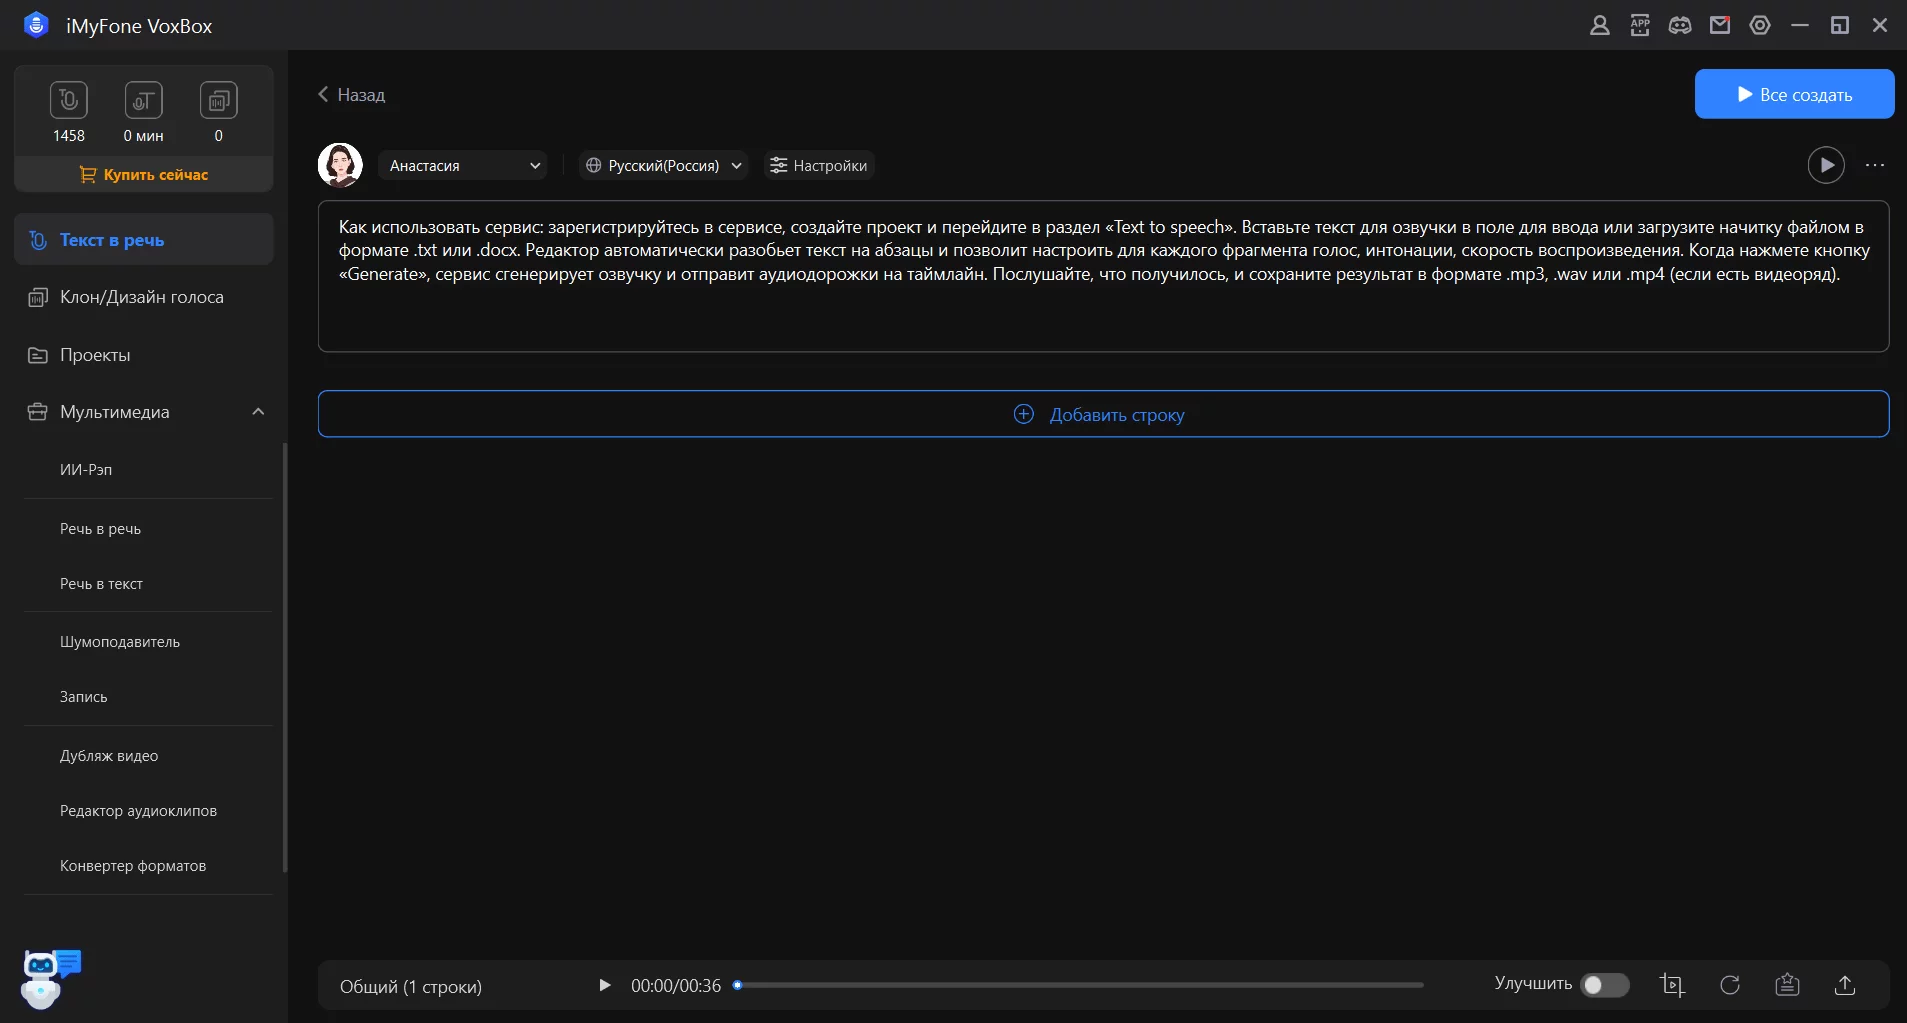Screen dimensions: 1907x1023
Task: Click the 0 мин voice minutes icon
Action: 143,100
